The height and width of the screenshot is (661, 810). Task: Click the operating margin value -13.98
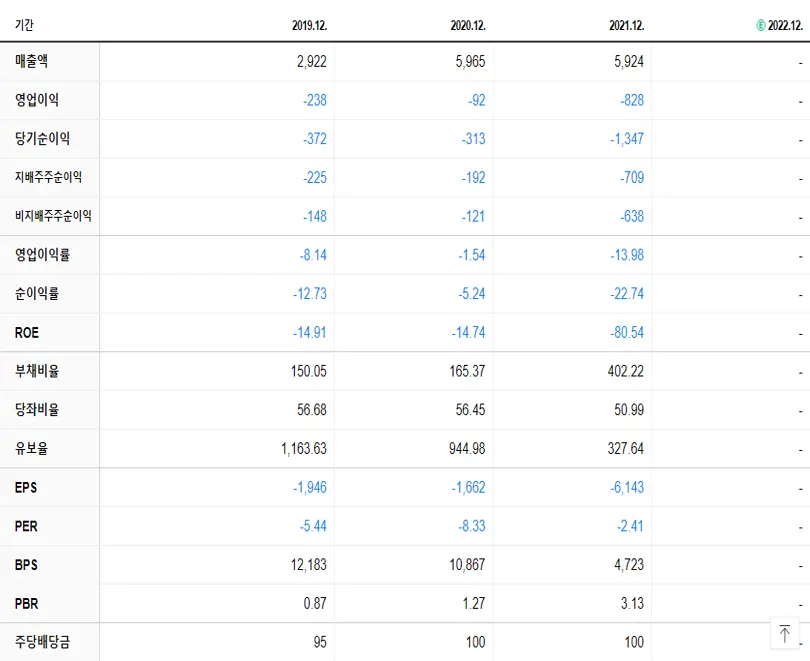[627, 255]
